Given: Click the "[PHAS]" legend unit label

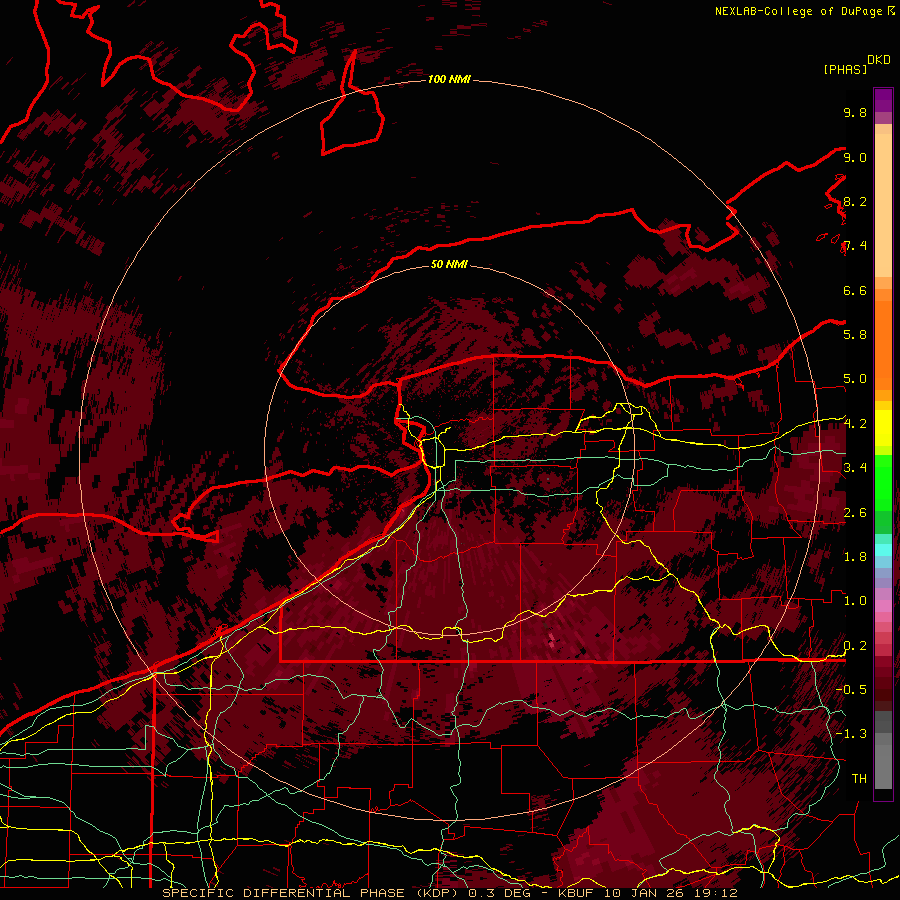Looking at the screenshot, I should point(845,69).
